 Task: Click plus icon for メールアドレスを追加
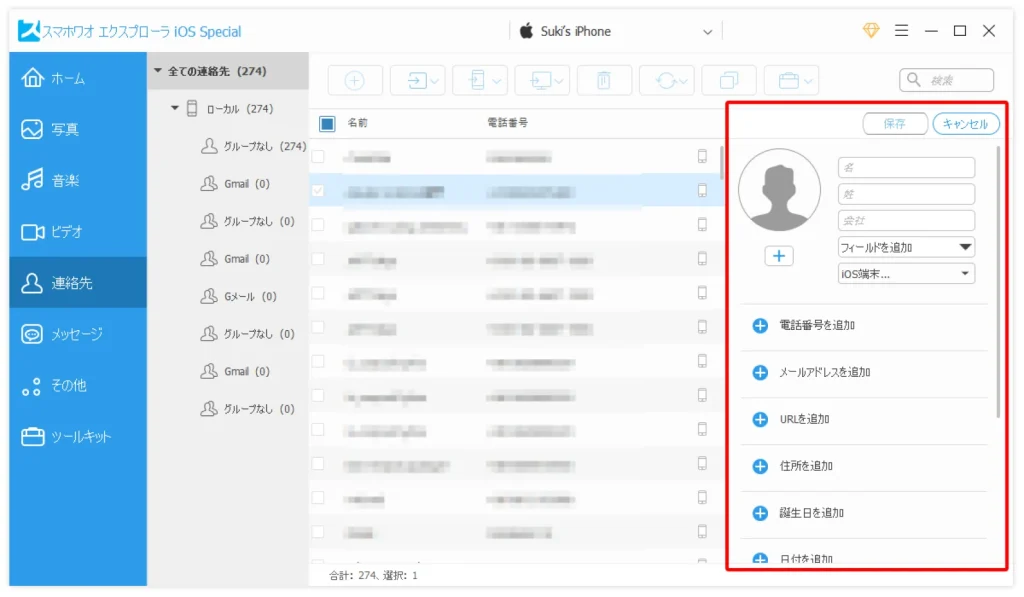pos(760,373)
